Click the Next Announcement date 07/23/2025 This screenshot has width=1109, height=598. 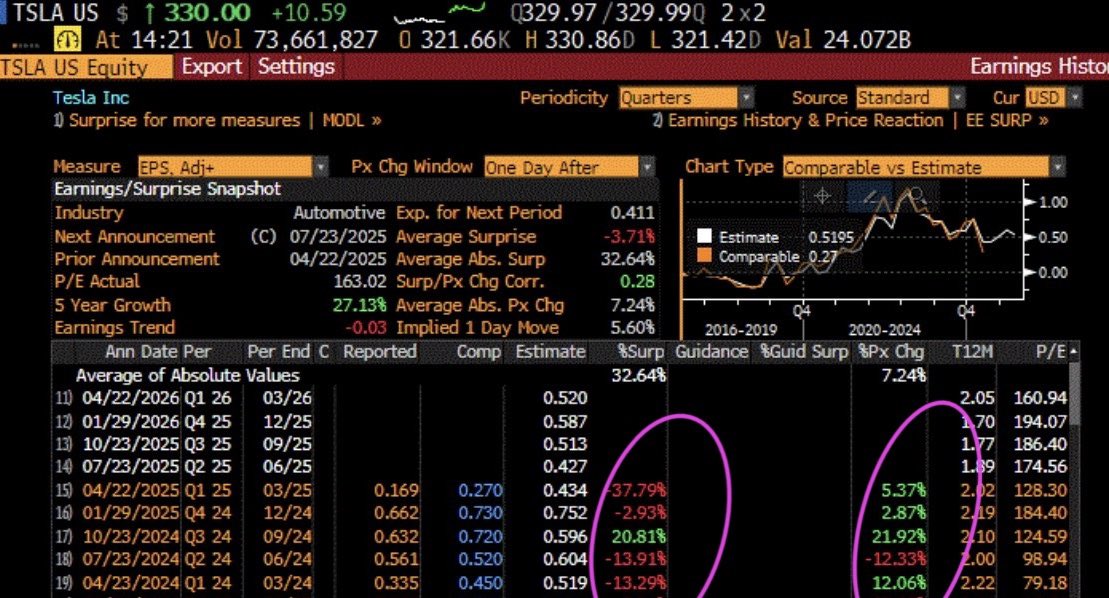tap(337, 236)
